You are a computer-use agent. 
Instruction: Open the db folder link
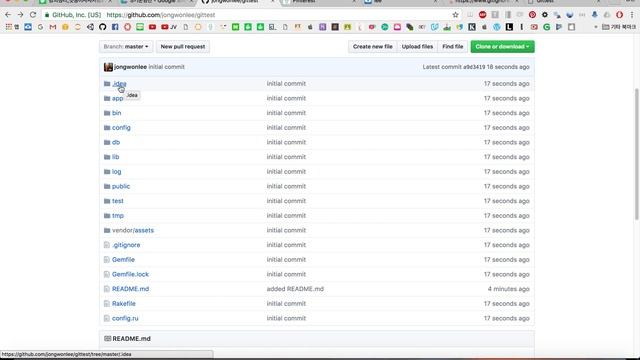(x=116, y=142)
